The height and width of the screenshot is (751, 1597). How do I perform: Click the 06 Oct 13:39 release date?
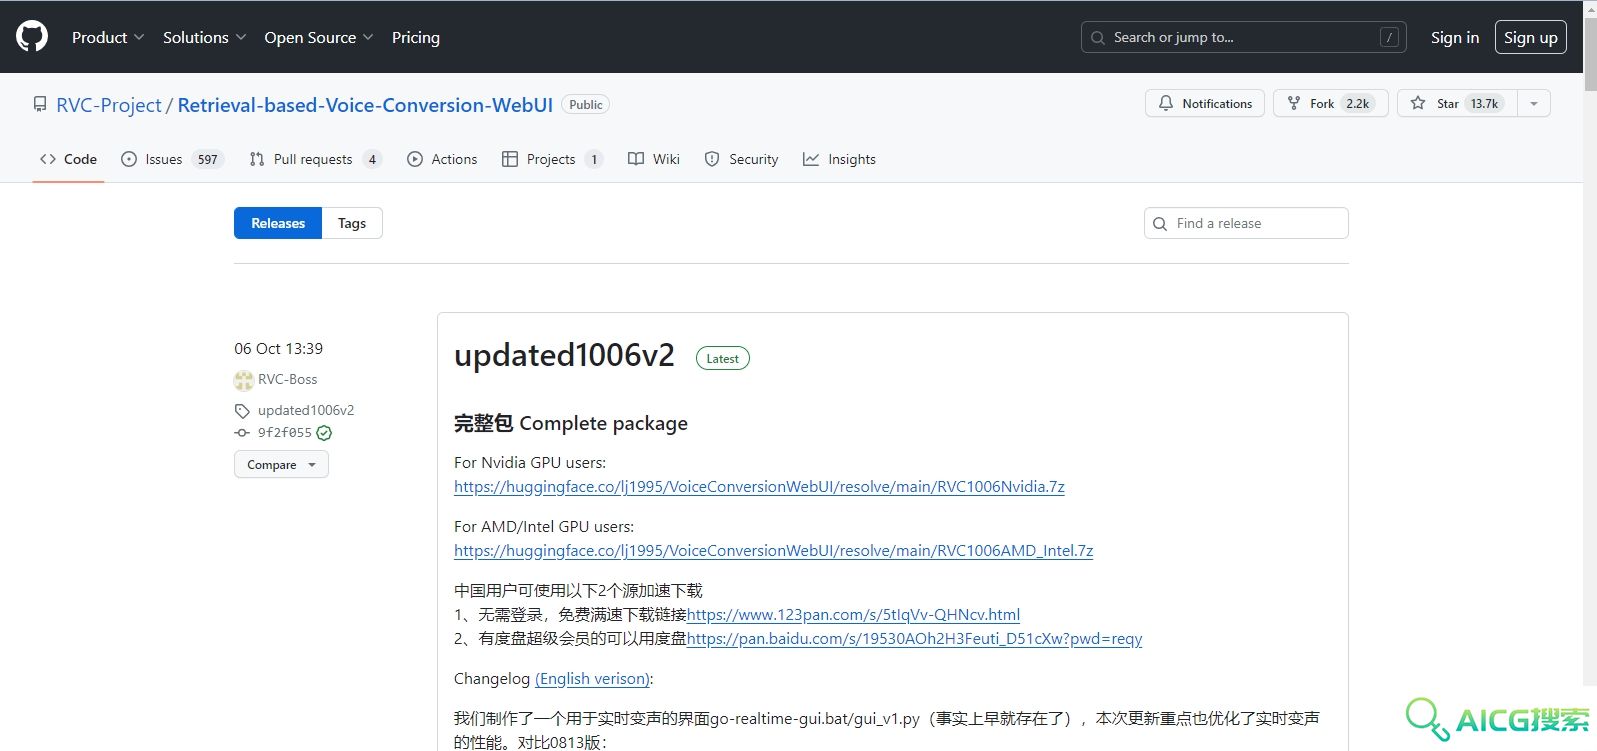point(278,349)
